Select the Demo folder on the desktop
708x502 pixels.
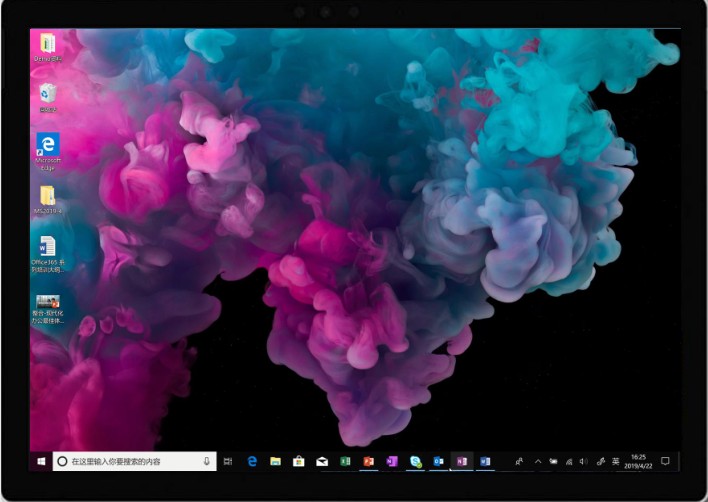pos(48,47)
